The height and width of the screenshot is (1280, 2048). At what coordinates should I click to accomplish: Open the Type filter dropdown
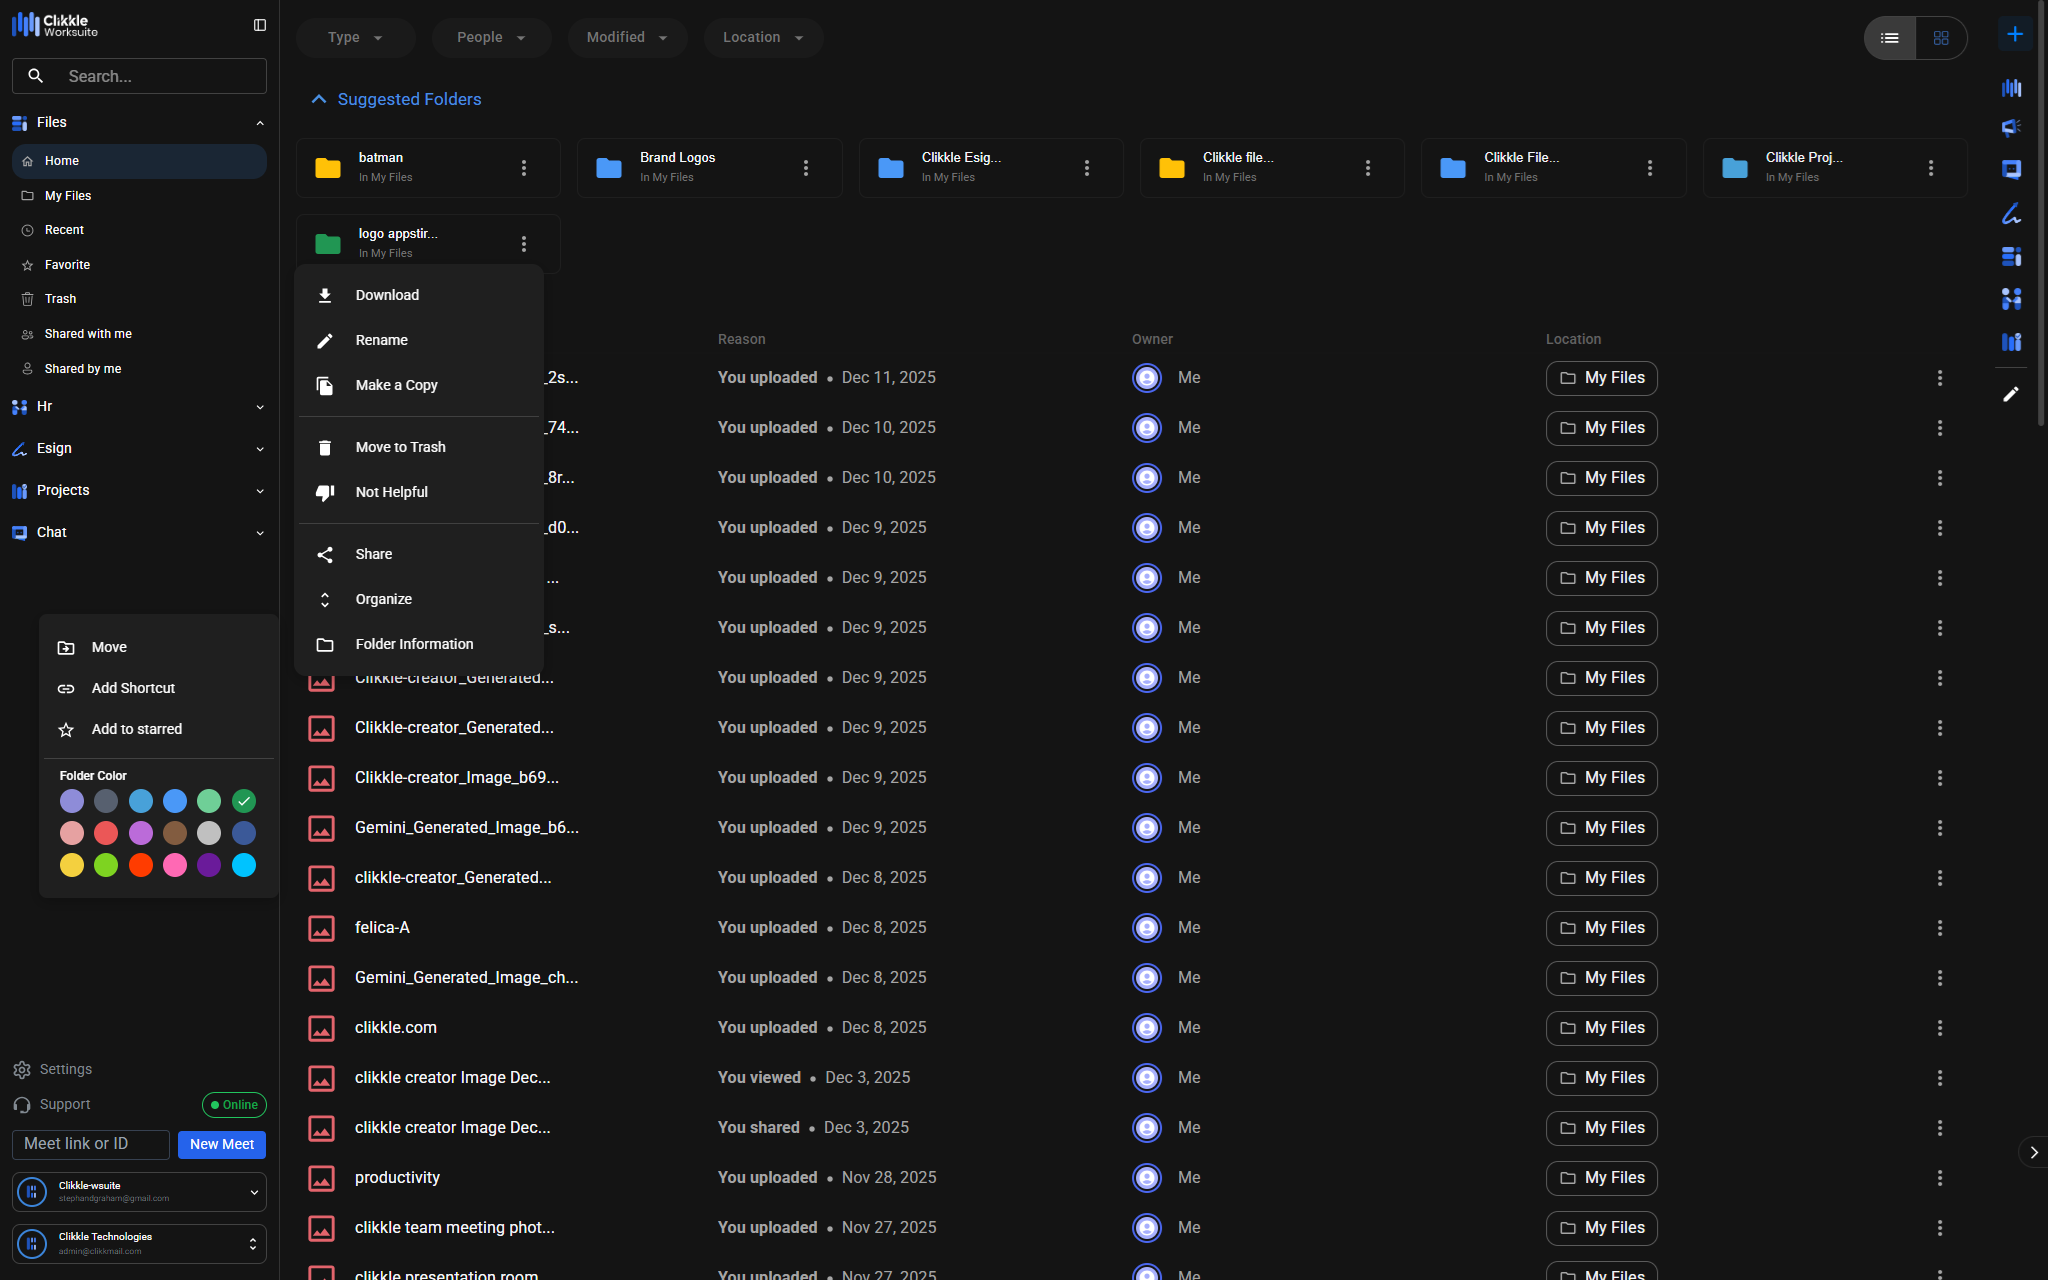pyautogui.click(x=355, y=37)
